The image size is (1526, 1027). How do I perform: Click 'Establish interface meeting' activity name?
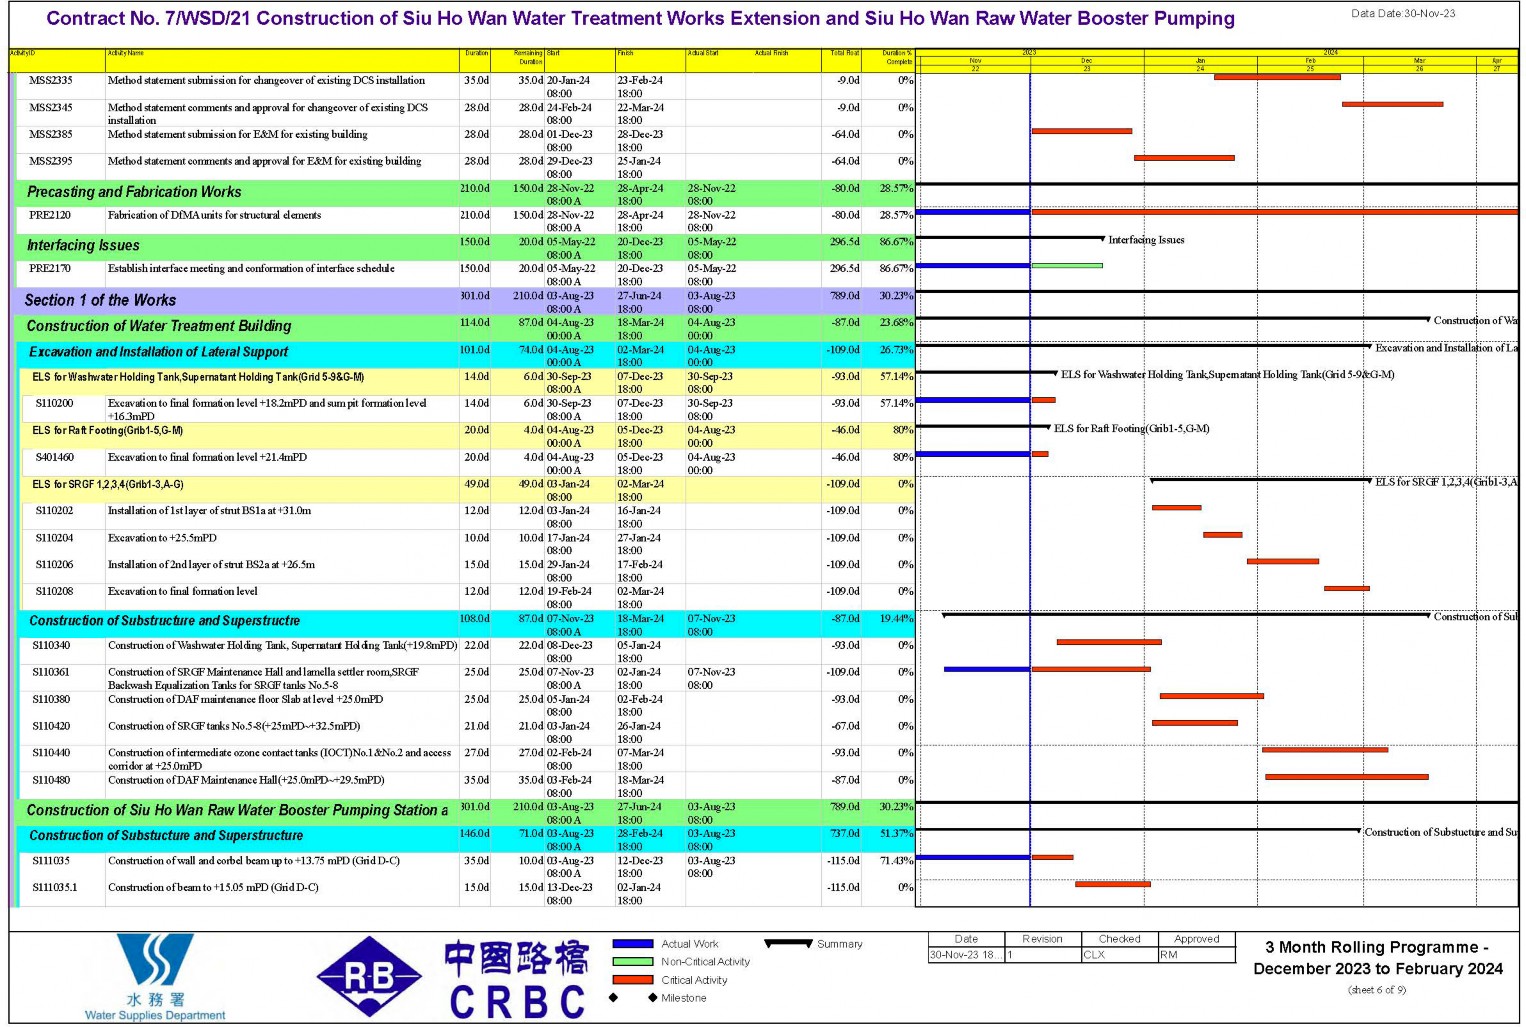251,269
